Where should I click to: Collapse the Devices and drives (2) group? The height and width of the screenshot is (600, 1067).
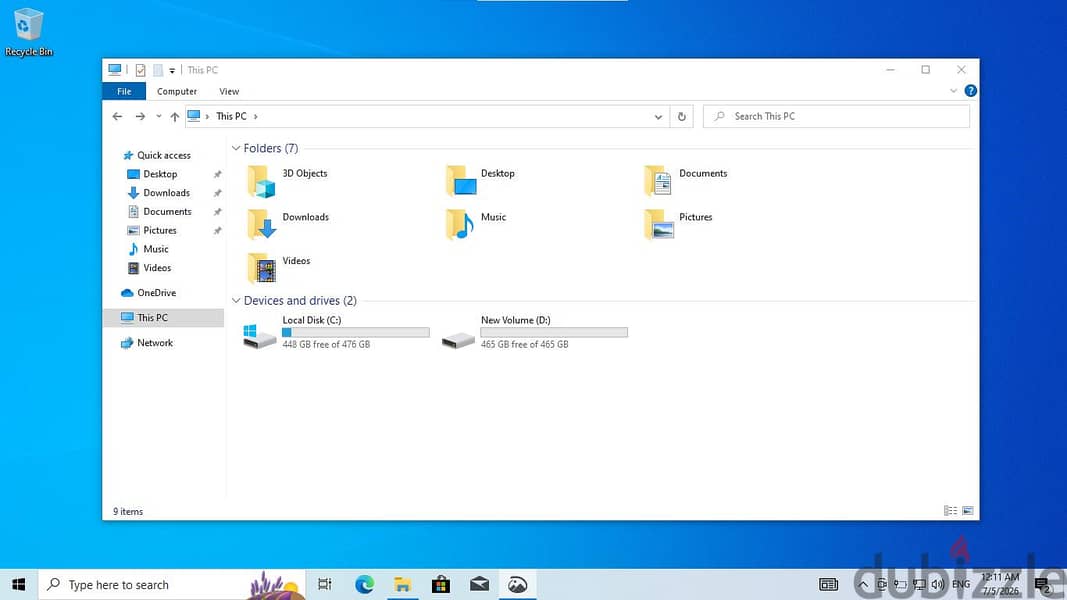click(x=235, y=301)
